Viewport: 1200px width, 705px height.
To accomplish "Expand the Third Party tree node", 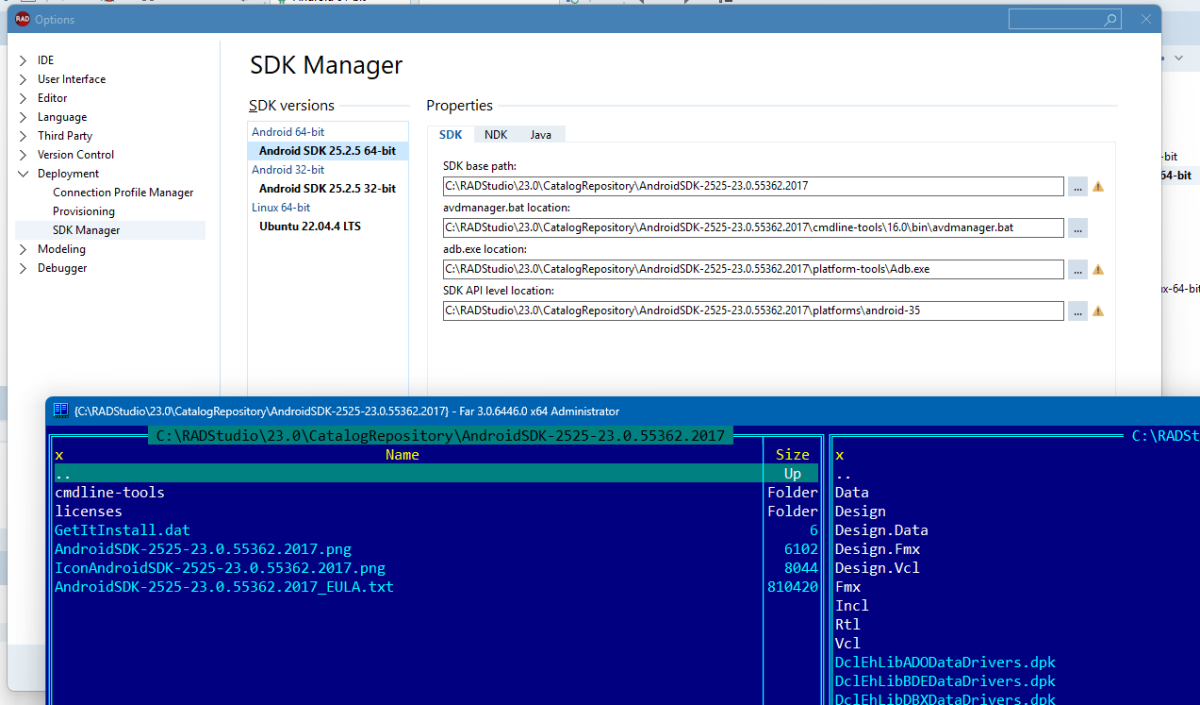I will [x=23, y=136].
